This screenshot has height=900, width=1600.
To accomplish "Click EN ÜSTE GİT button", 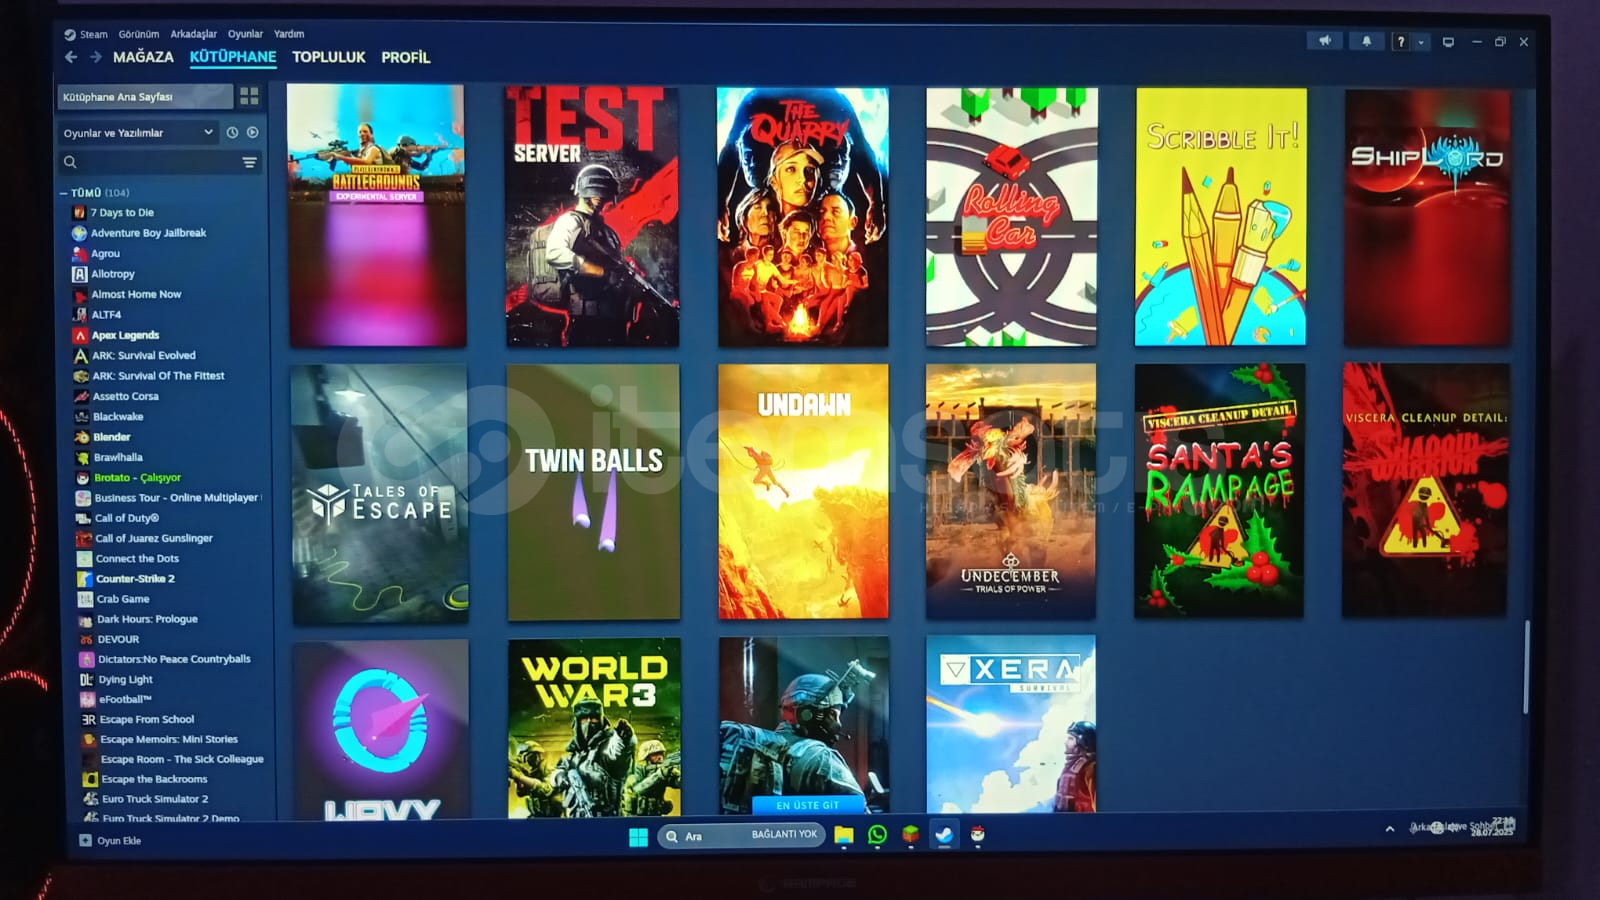I will click(x=807, y=805).
